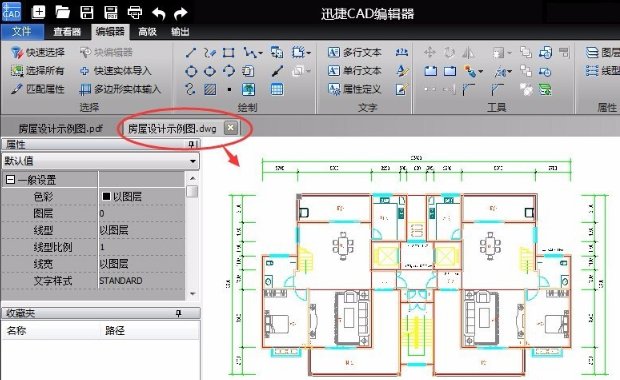Image resolution: width=620 pixels, height=380 pixels.
Task: Click 快速实体导入
Action: coord(115,71)
